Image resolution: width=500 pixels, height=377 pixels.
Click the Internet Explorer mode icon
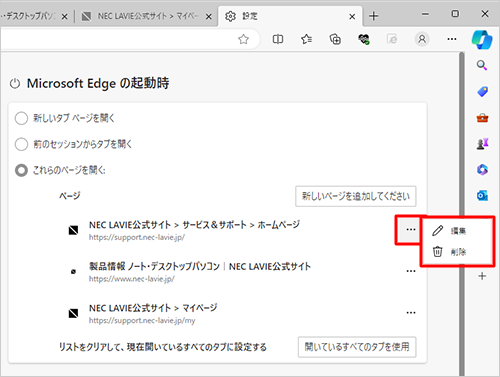point(392,39)
